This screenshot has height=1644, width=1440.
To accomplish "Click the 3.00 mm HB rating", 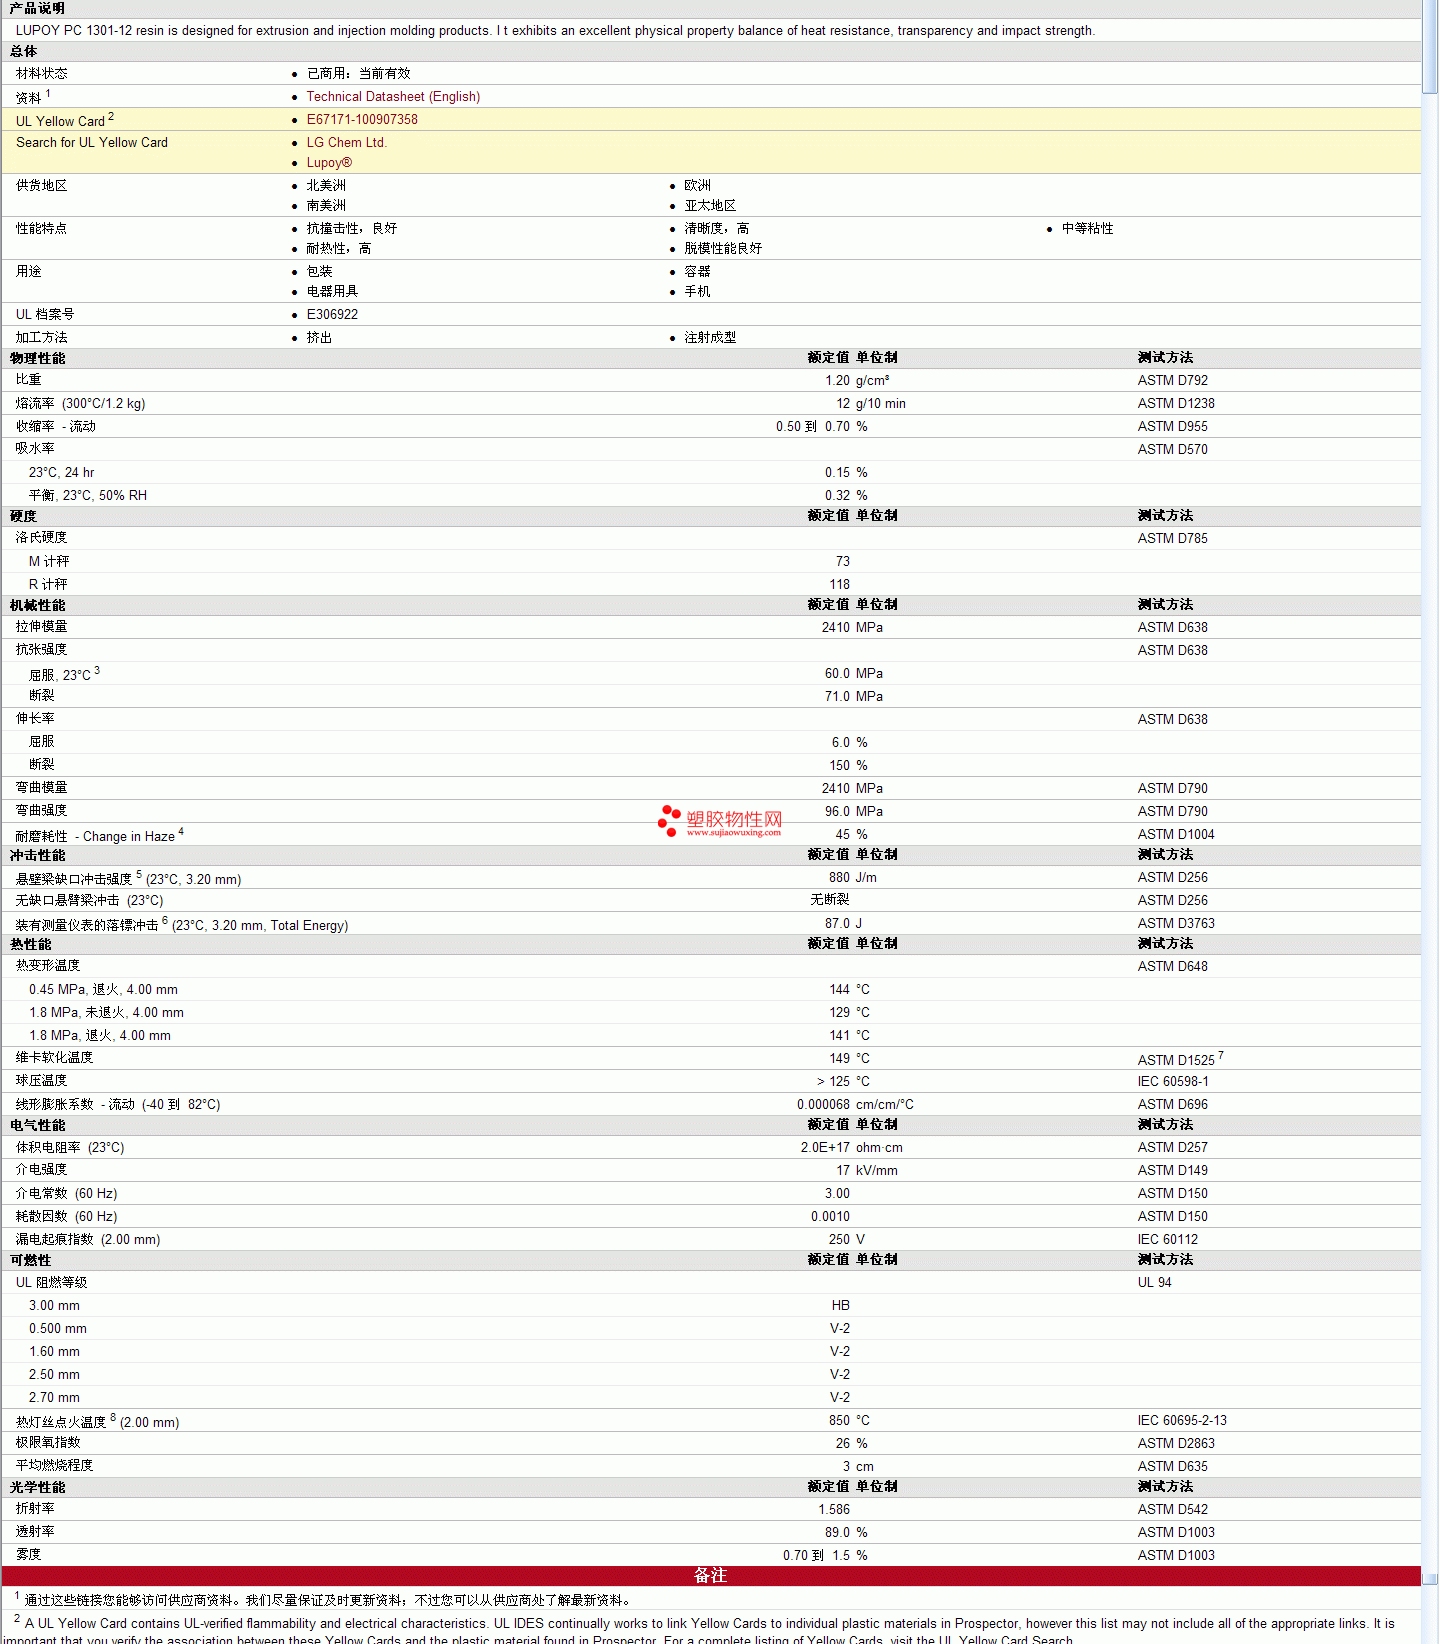I will click(840, 1306).
